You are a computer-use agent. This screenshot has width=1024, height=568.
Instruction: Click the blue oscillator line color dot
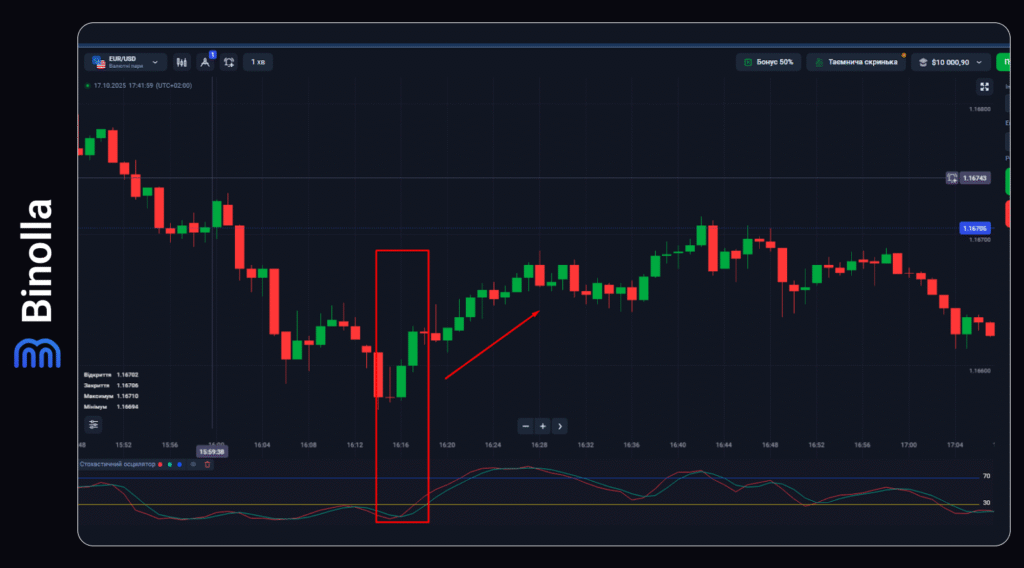(x=180, y=465)
